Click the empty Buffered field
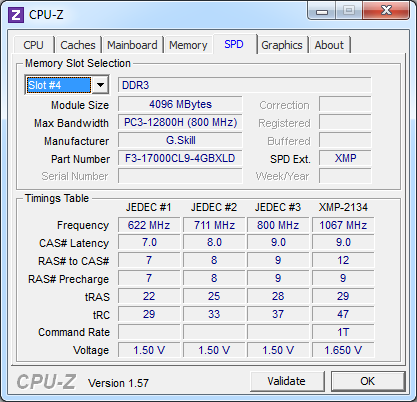This screenshot has height=402, width=417. tap(345, 140)
